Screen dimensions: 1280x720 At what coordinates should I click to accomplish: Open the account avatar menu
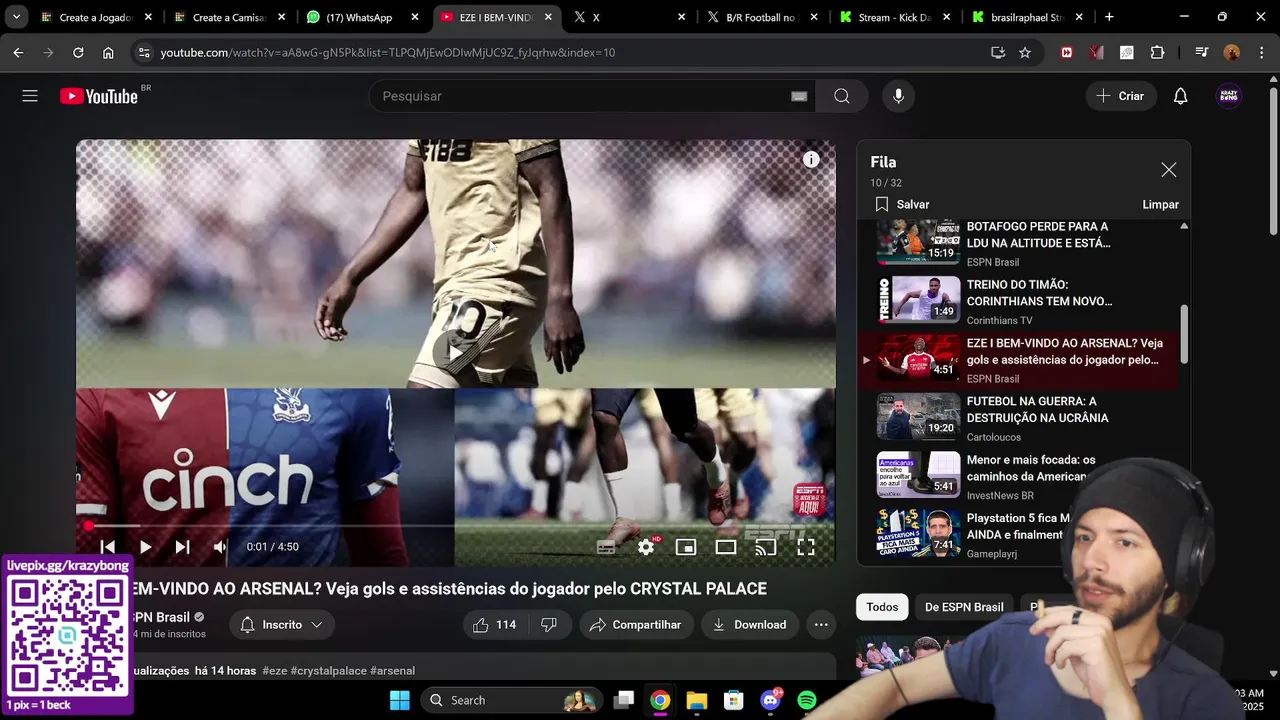click(1229, 96)
